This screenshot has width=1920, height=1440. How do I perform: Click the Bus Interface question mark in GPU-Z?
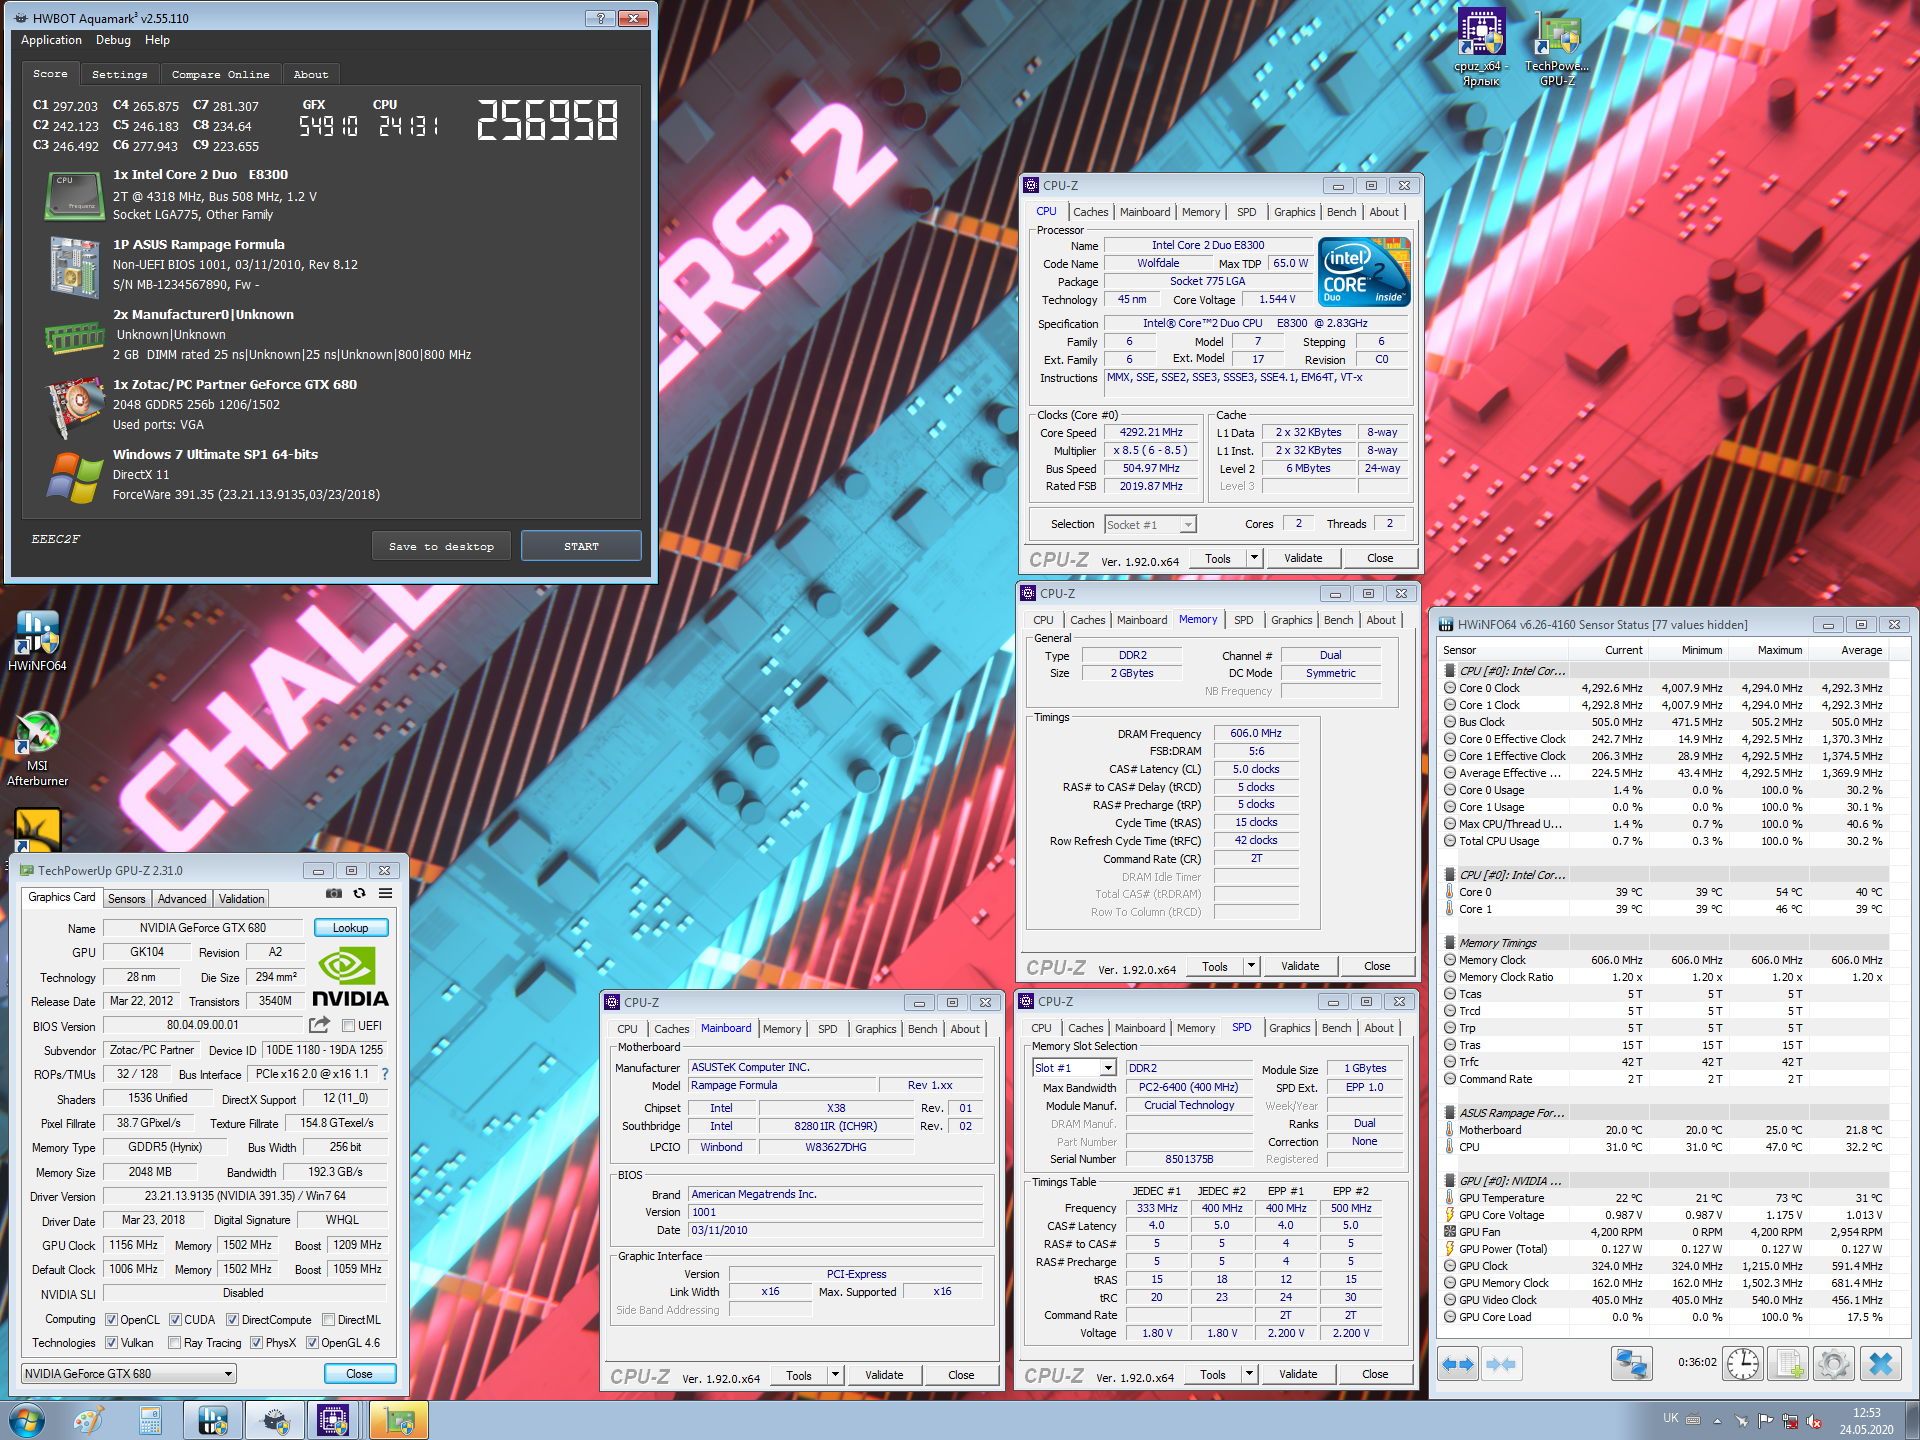point(385,1074)
